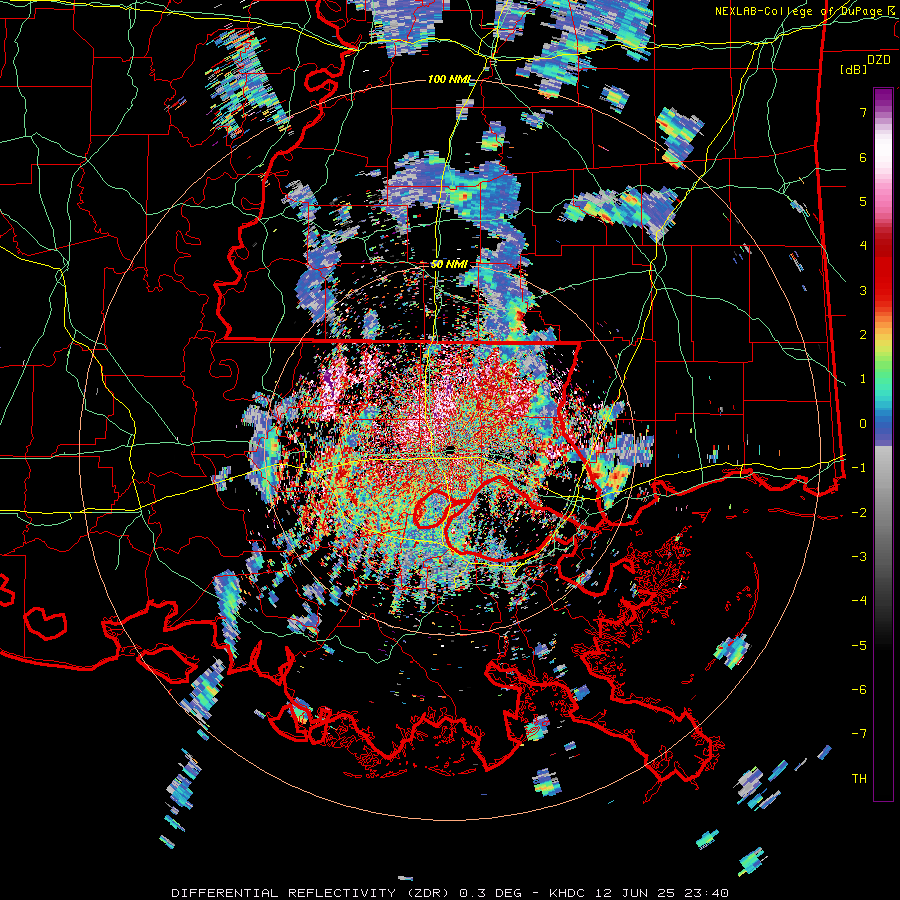The image size is (900, 900).
Task: Click the ZDR color bar legend
Action: click(x=883, y=444)
